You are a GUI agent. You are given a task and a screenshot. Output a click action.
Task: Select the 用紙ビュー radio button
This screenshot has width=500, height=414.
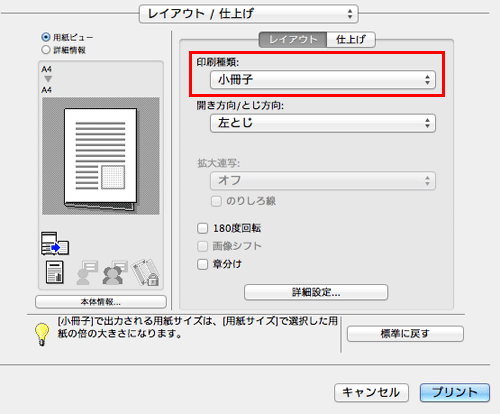(46, 37)
